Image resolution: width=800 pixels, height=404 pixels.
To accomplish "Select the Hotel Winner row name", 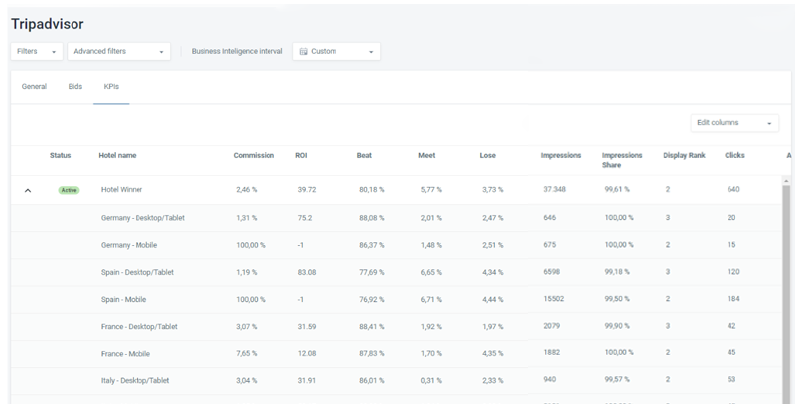I will tap(121, 190).
